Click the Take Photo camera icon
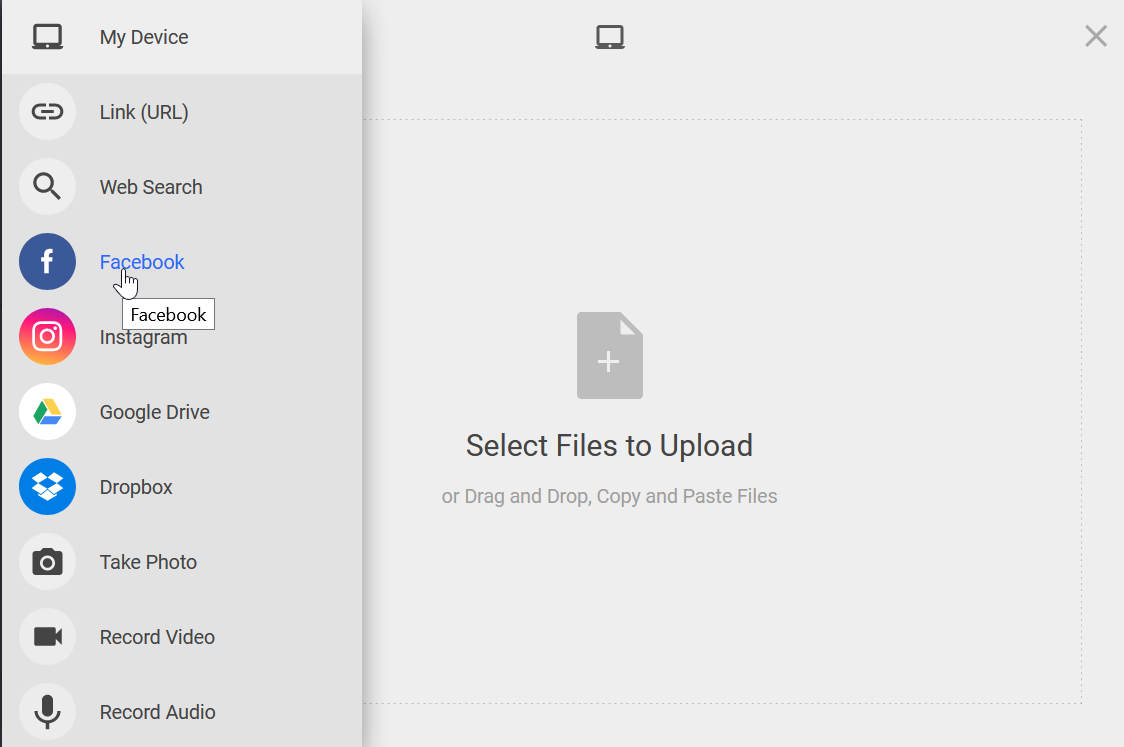 coord(47,562)
